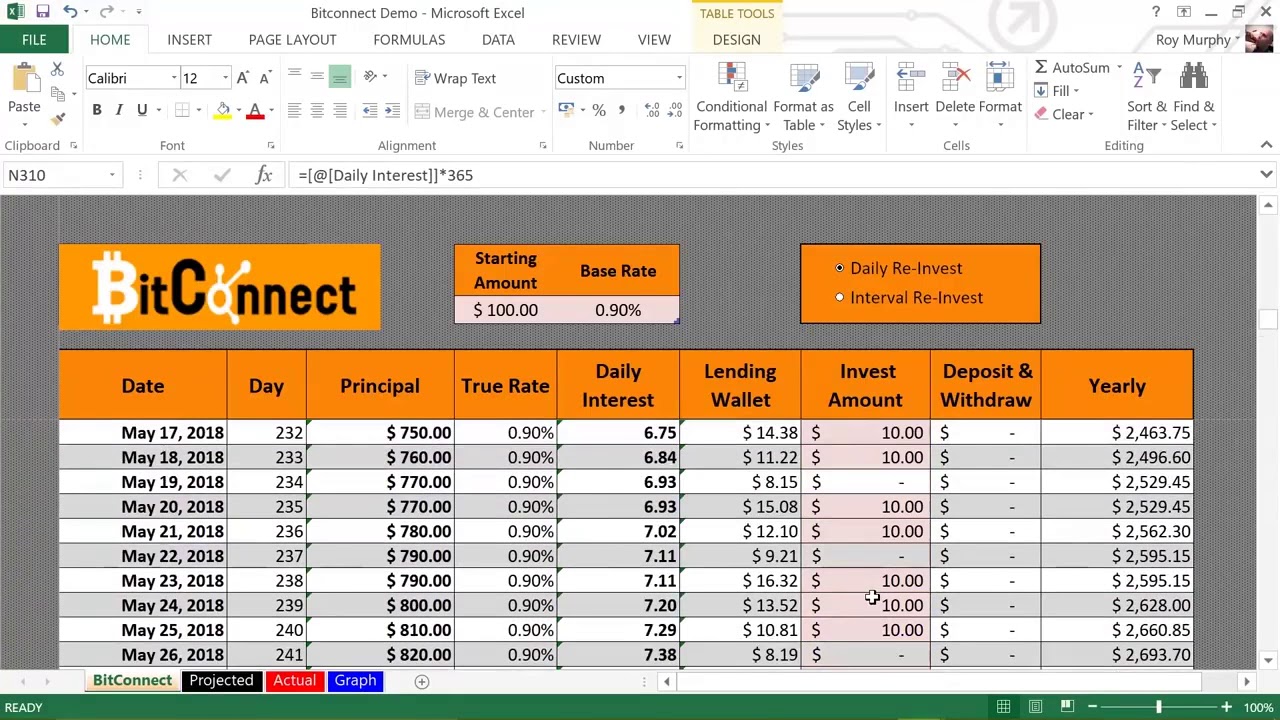
Task: Open the FILE tab
Action: tap(34, 39)
